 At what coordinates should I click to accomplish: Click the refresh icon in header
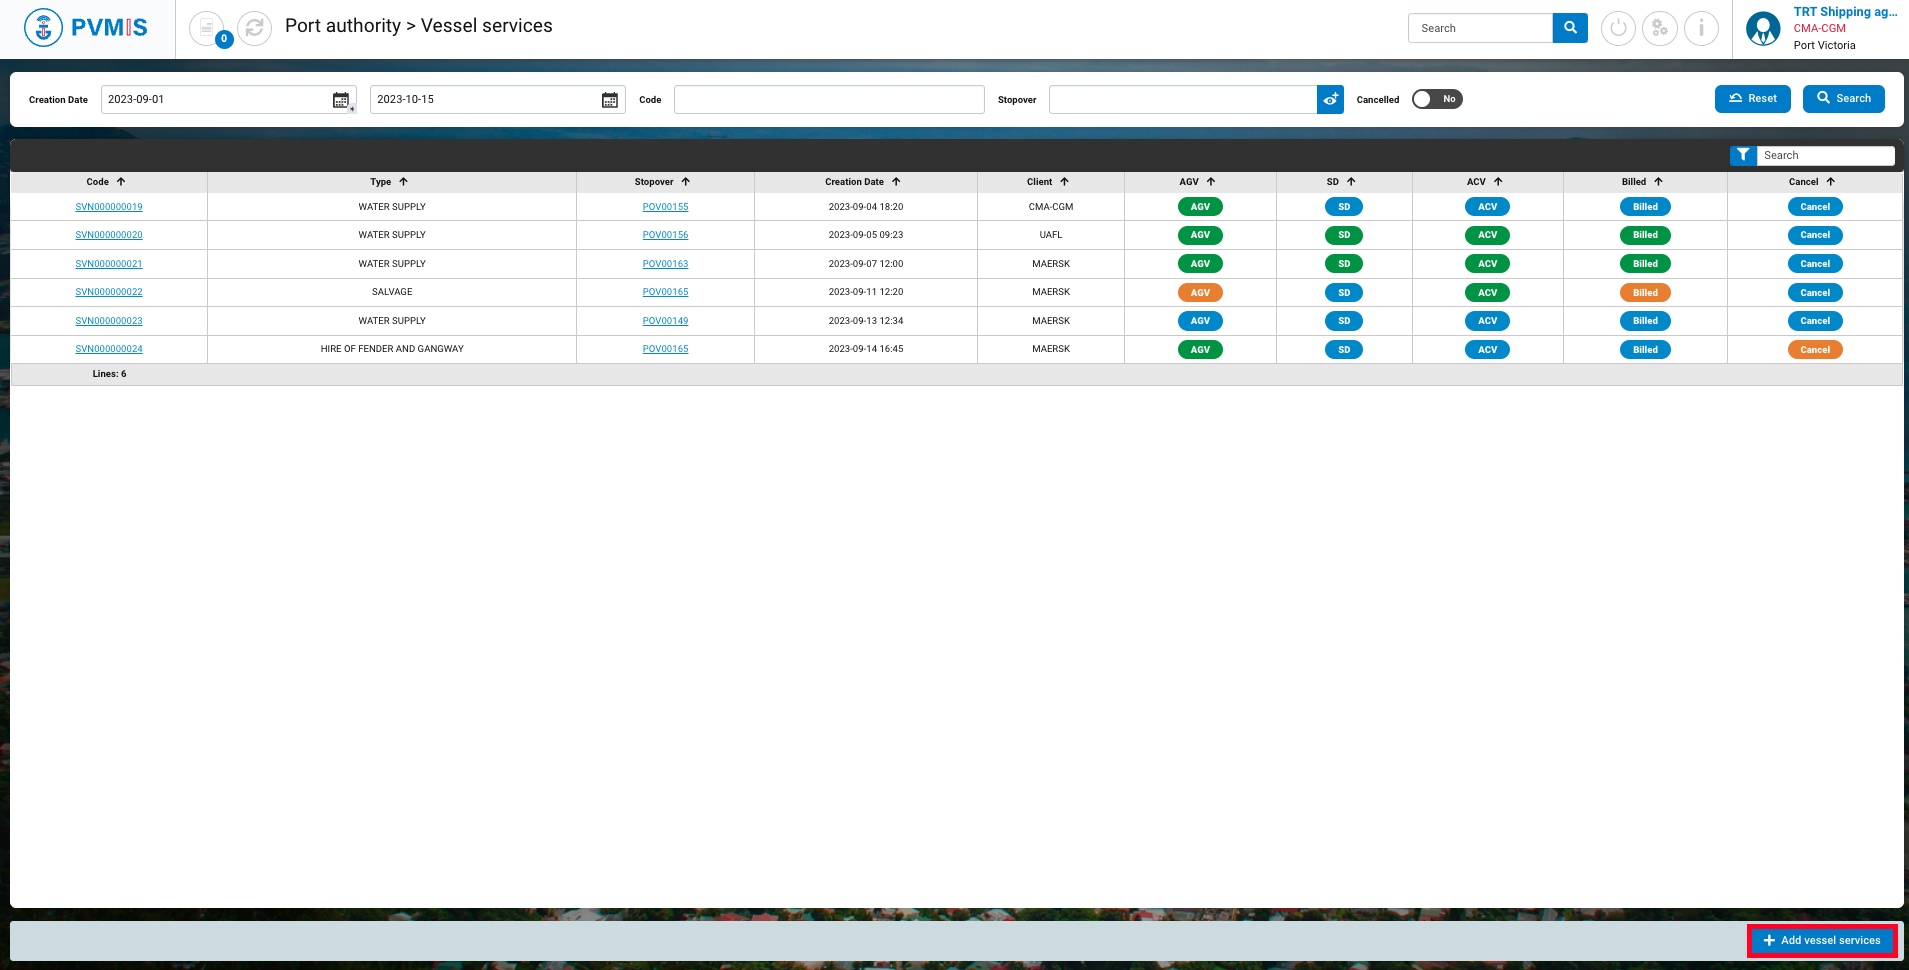coord(255,28)
